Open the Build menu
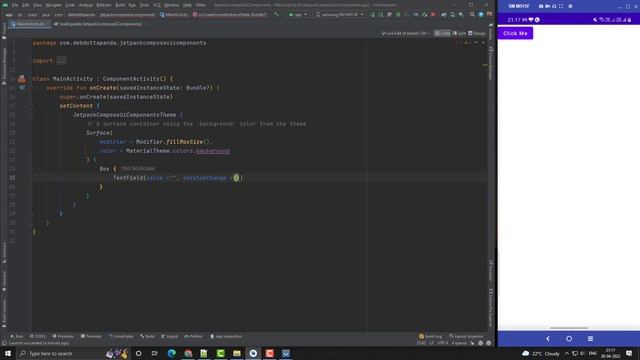 (120, 5)
